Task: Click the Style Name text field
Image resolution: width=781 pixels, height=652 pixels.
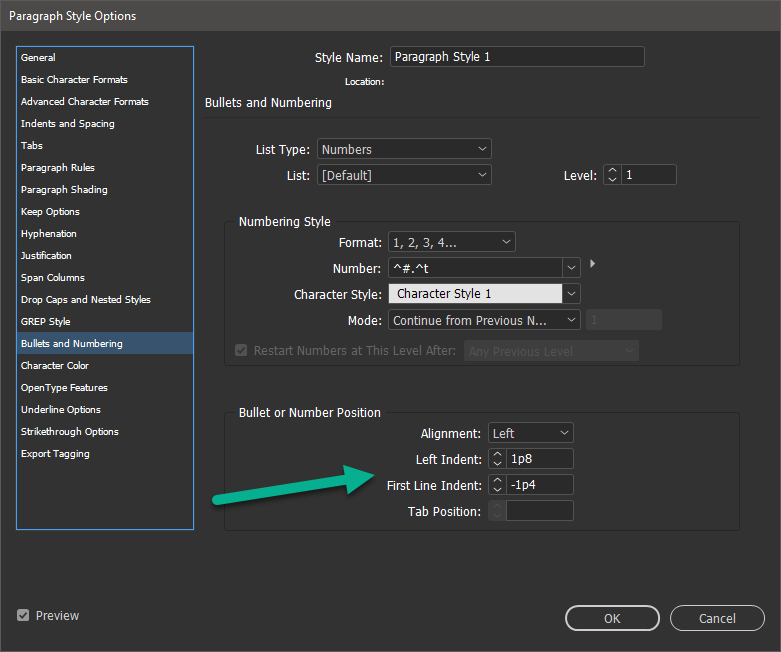Action: click(517, 57)
